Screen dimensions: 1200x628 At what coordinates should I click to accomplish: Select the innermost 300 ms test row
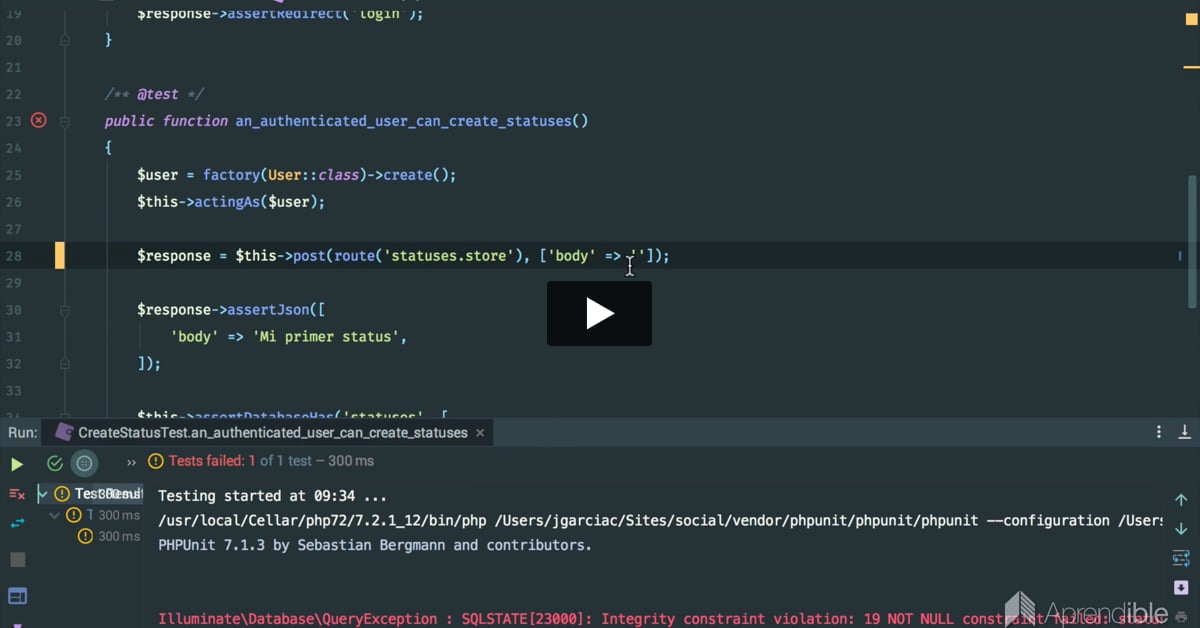[x=110, y=537]
